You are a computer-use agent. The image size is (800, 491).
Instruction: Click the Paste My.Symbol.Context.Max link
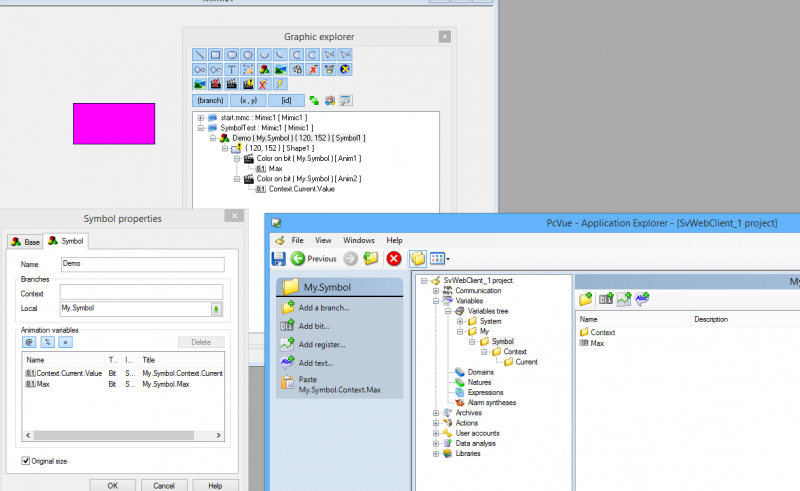(340, 385)
